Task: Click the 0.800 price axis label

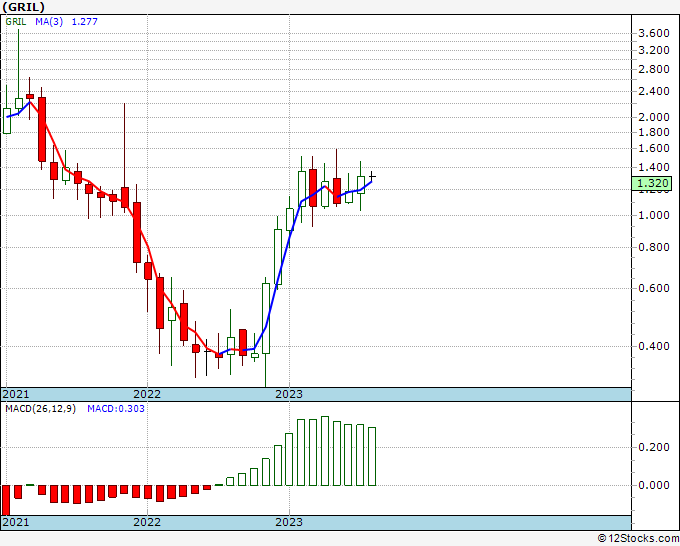Action: click(654, 248)
